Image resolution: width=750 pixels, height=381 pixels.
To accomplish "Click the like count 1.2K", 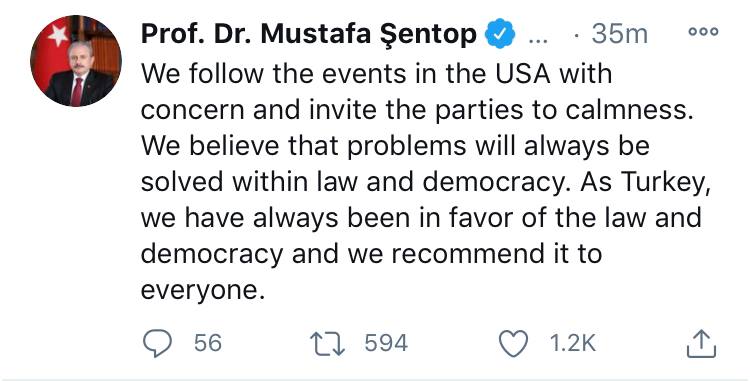I will pyautogui.click(x=573, y=343).
